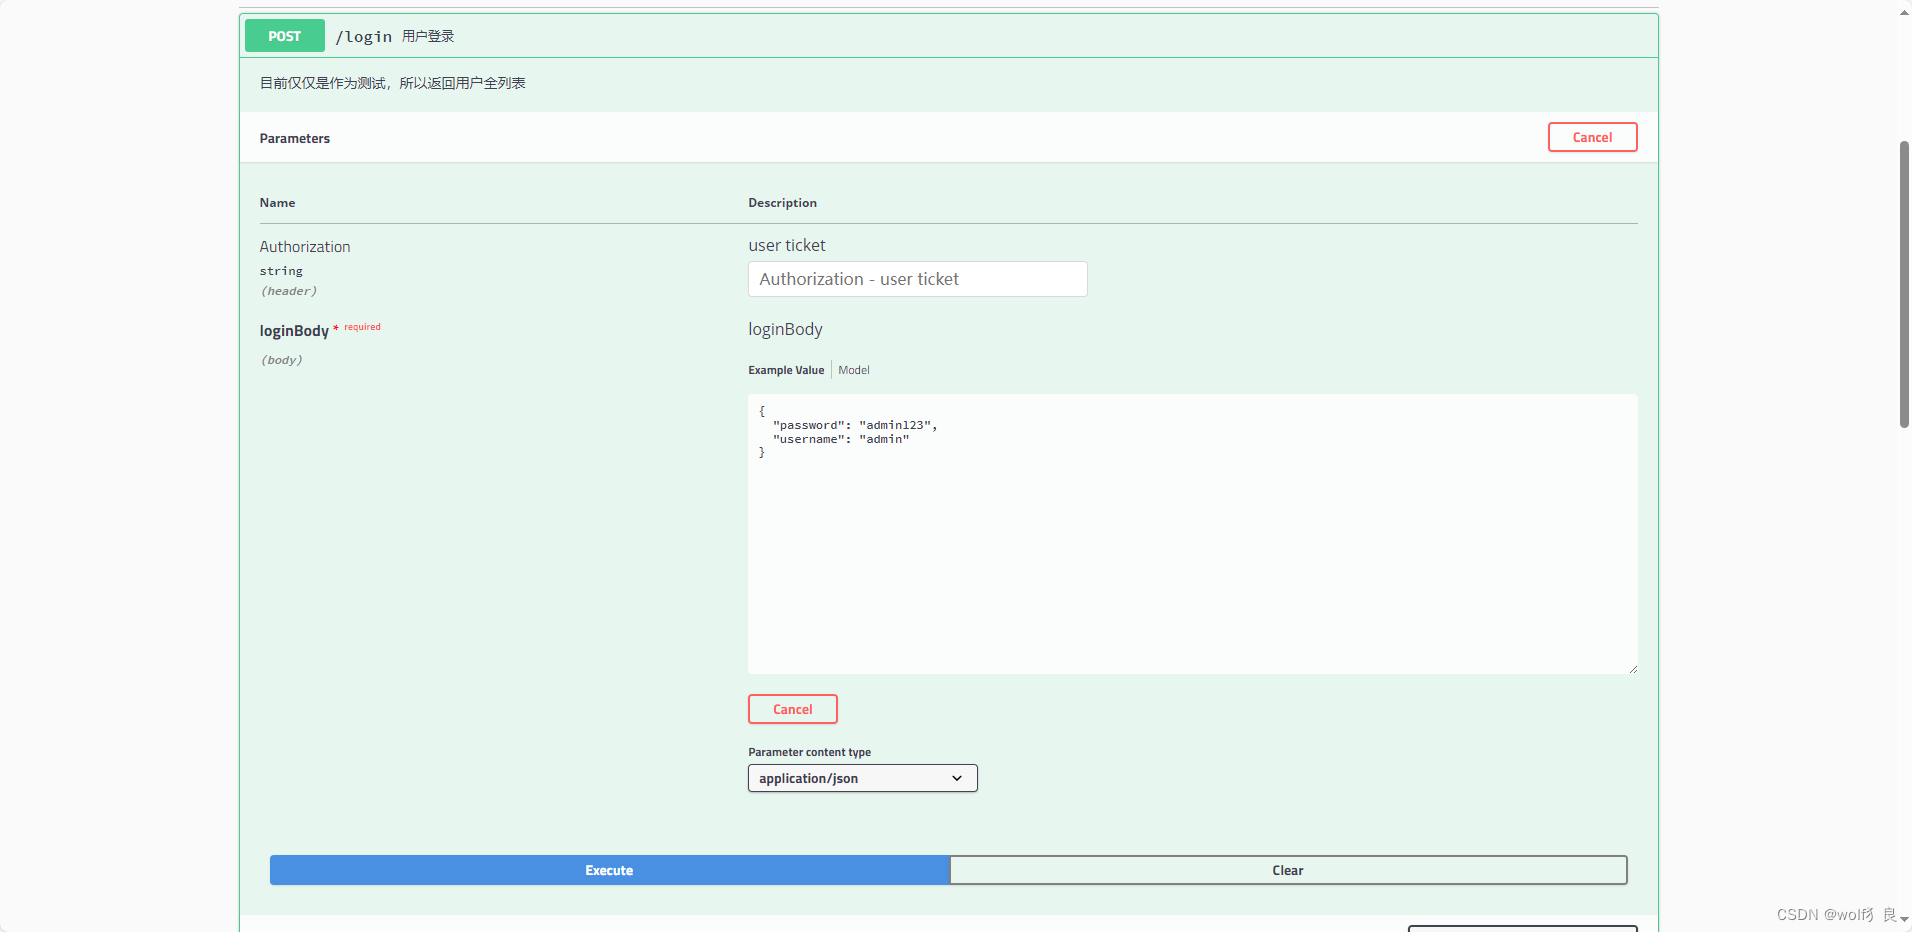Switch to the Example Value tab

[786, 370]
